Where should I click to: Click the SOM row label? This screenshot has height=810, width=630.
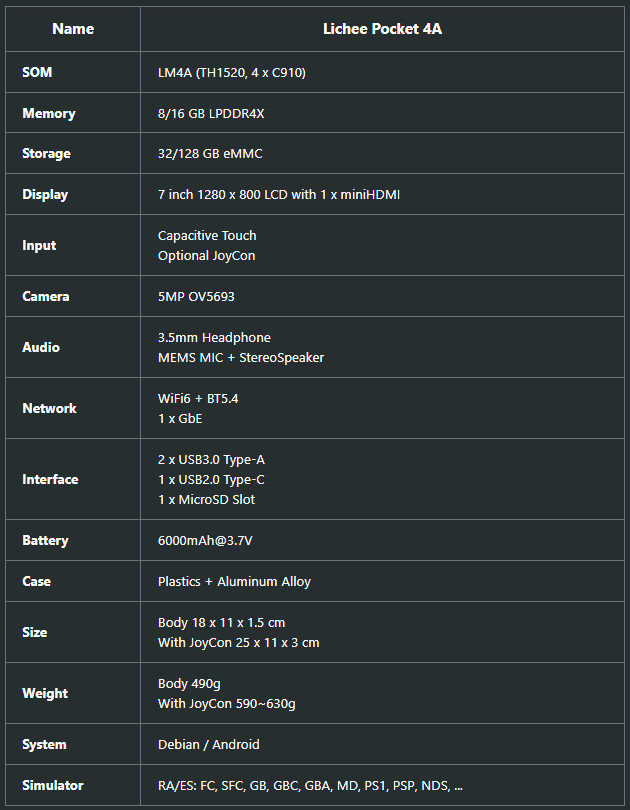click(x=38, y=72)
